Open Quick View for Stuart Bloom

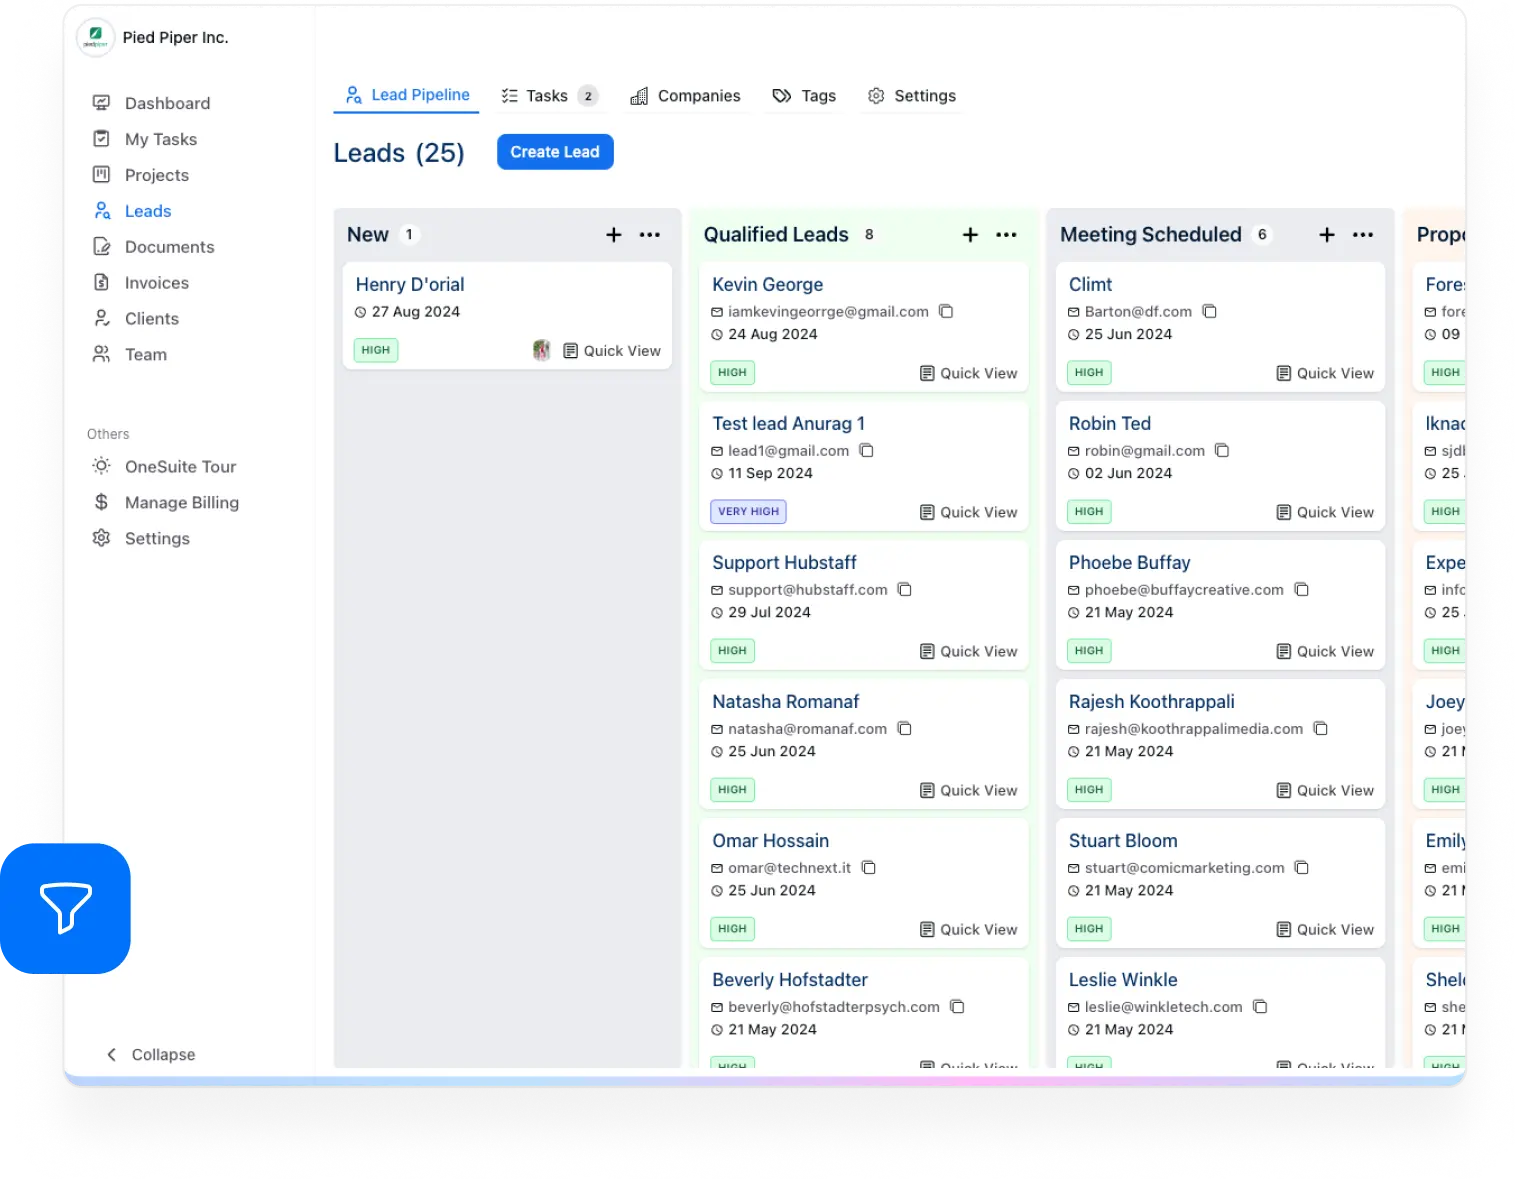(1325, 929)
